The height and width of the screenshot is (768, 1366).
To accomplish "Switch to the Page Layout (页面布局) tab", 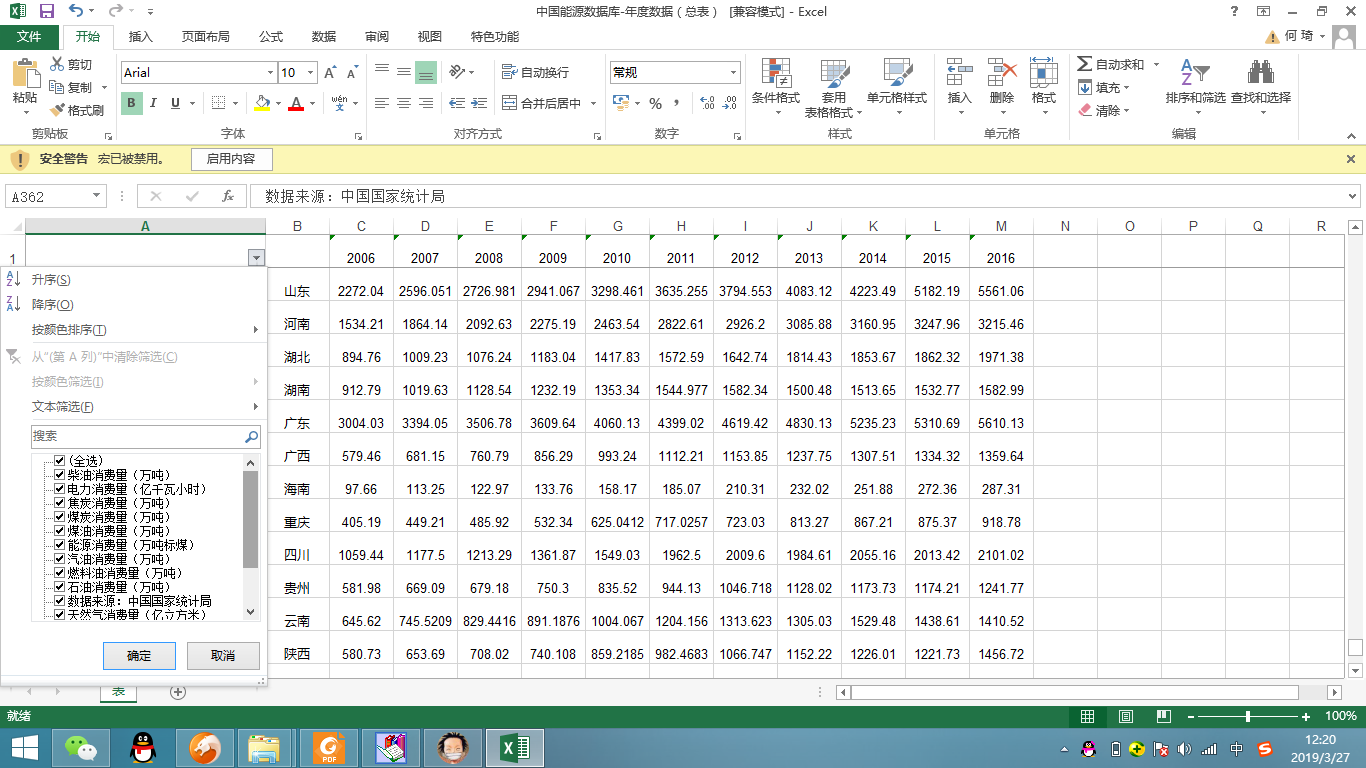I will [205, 37].
